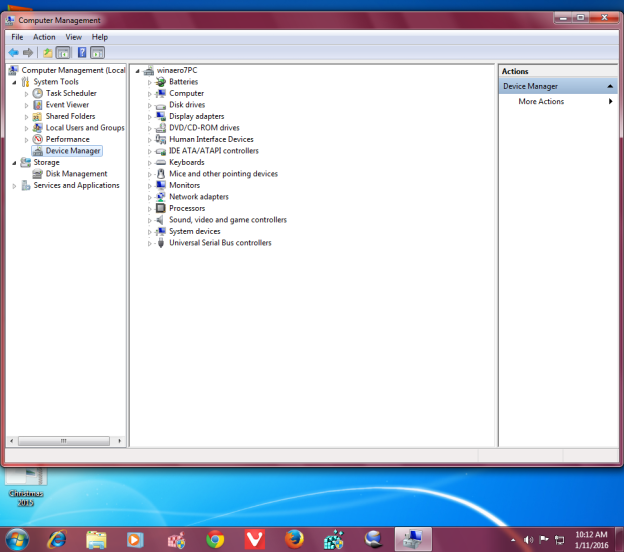Open the Help menu
624x552 pixels.
pyautogui.click(x=99, y=37)
